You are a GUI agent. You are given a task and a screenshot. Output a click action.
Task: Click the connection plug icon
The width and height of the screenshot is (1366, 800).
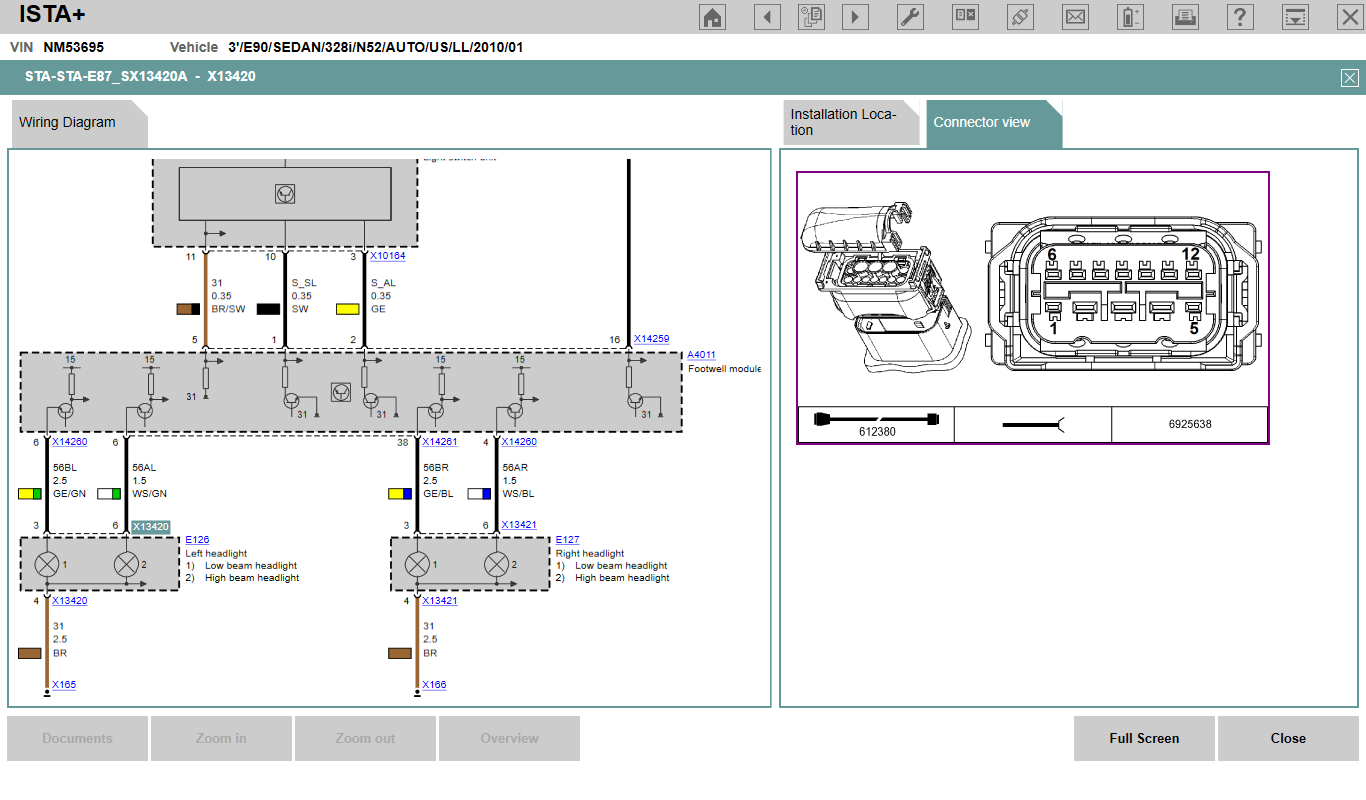[x=1020, y=17]
